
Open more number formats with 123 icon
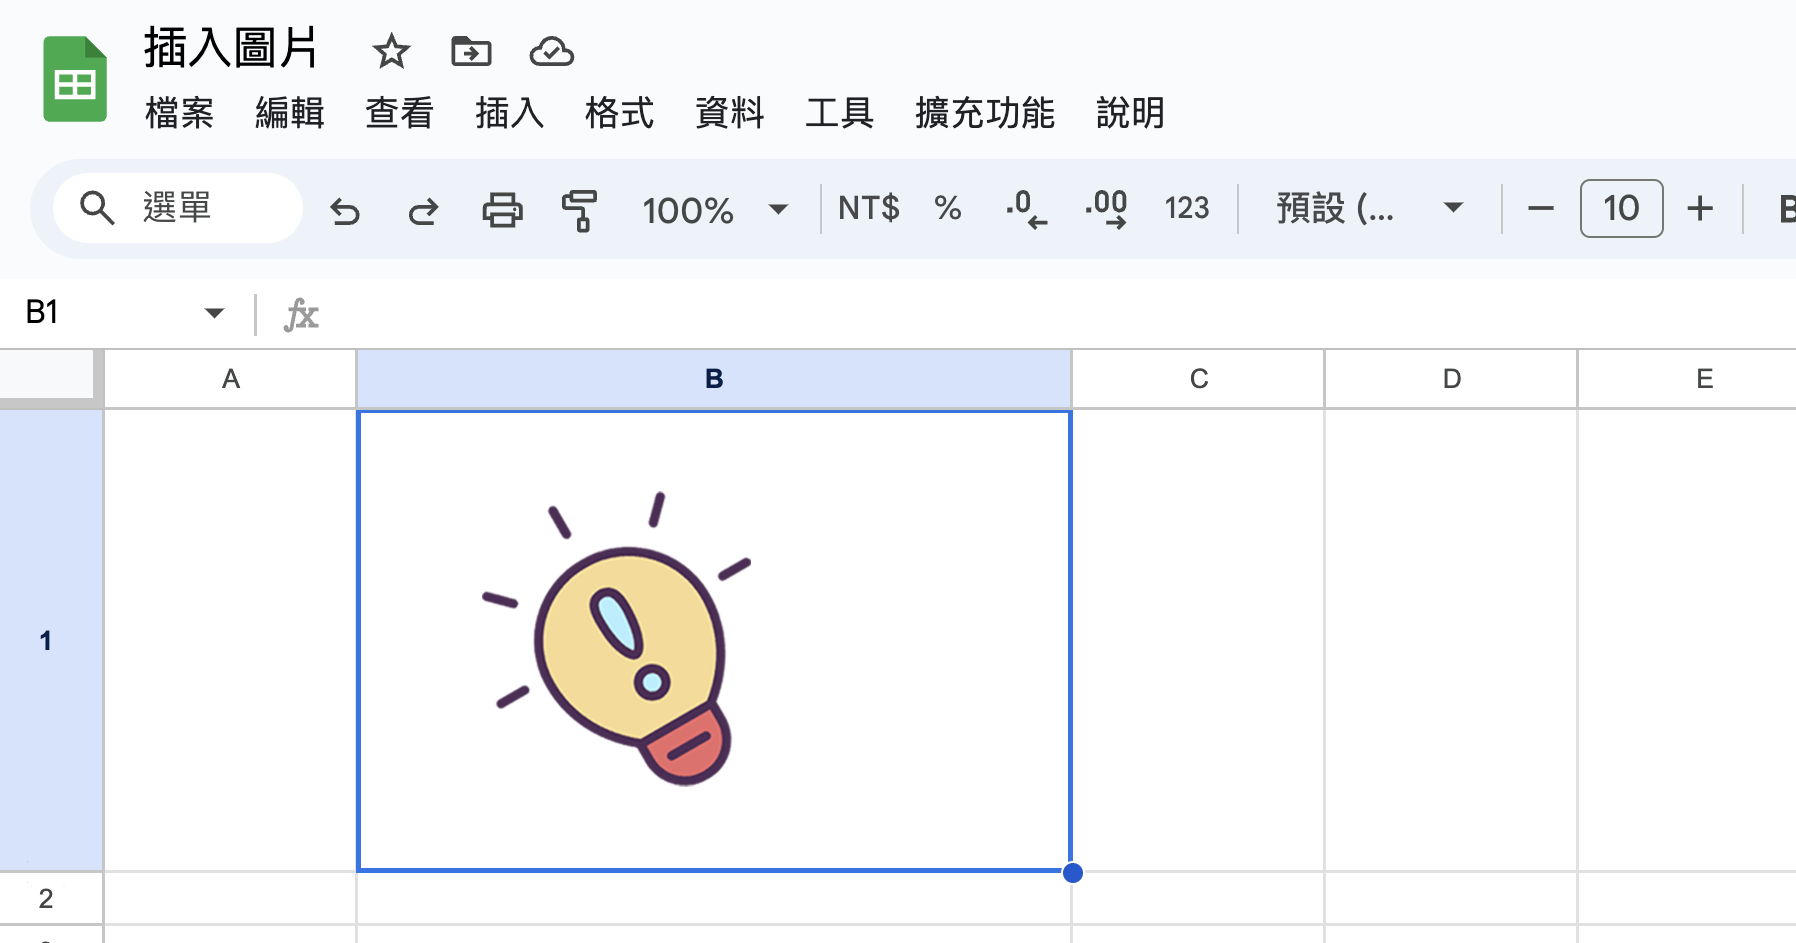1186,209
